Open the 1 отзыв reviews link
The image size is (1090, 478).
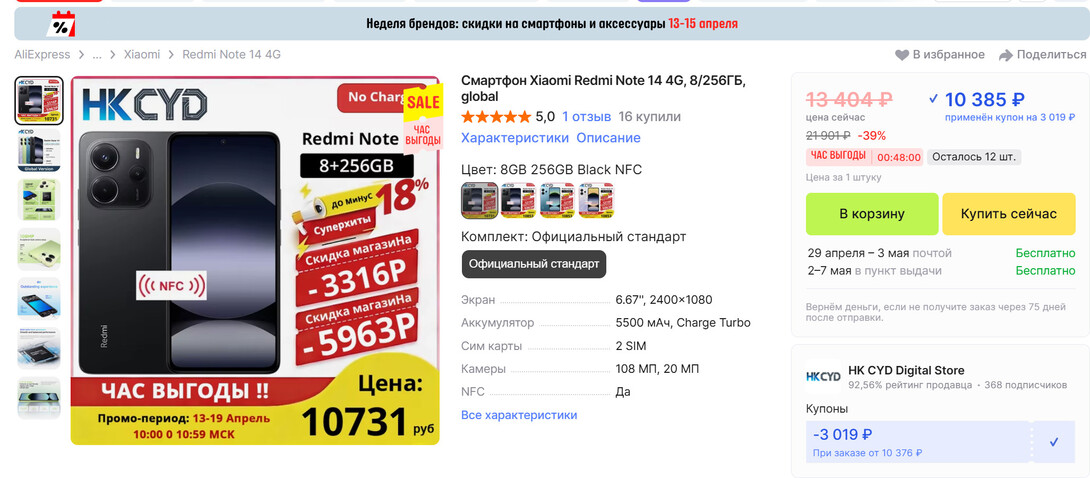[587, 117]
